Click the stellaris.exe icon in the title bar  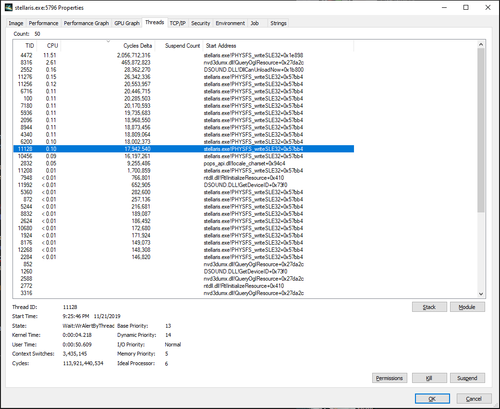pyautogui.click(x=8, y=7)
